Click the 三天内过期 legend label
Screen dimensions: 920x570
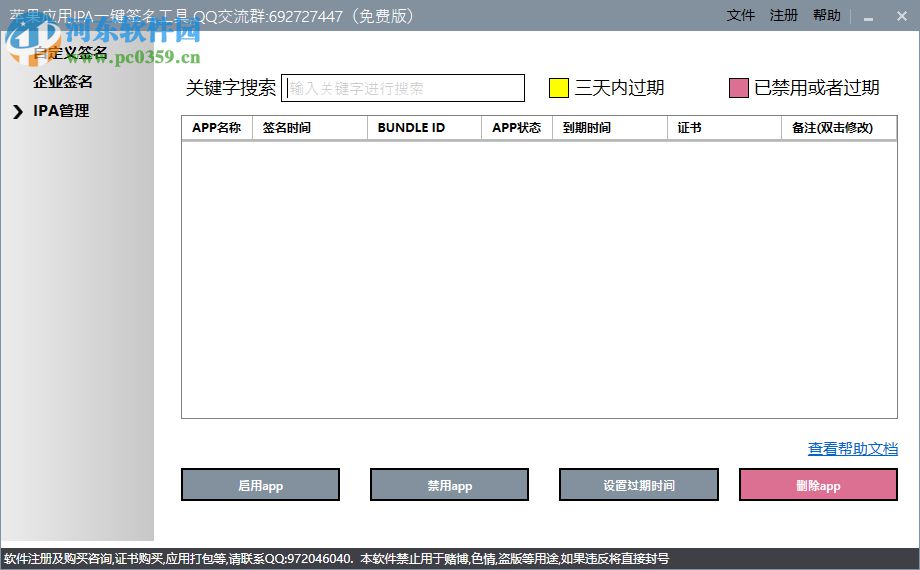pos(620,88)
